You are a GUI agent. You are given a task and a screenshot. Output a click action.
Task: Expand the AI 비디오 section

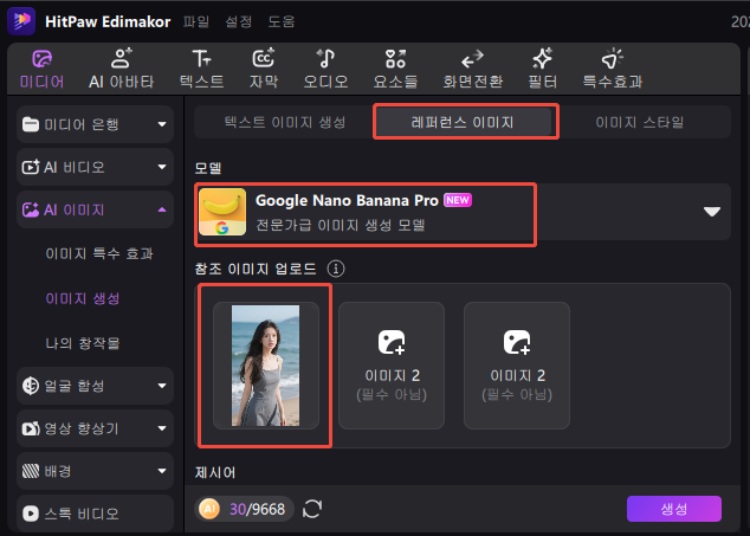95,167
